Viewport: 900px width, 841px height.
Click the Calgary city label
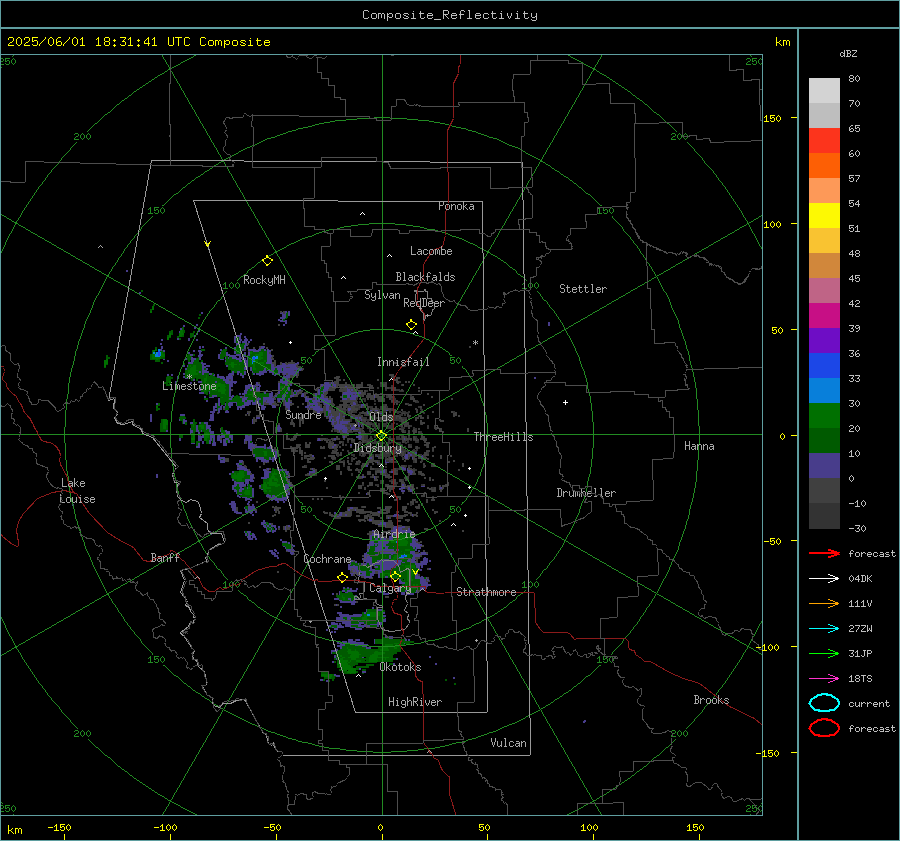390,588
